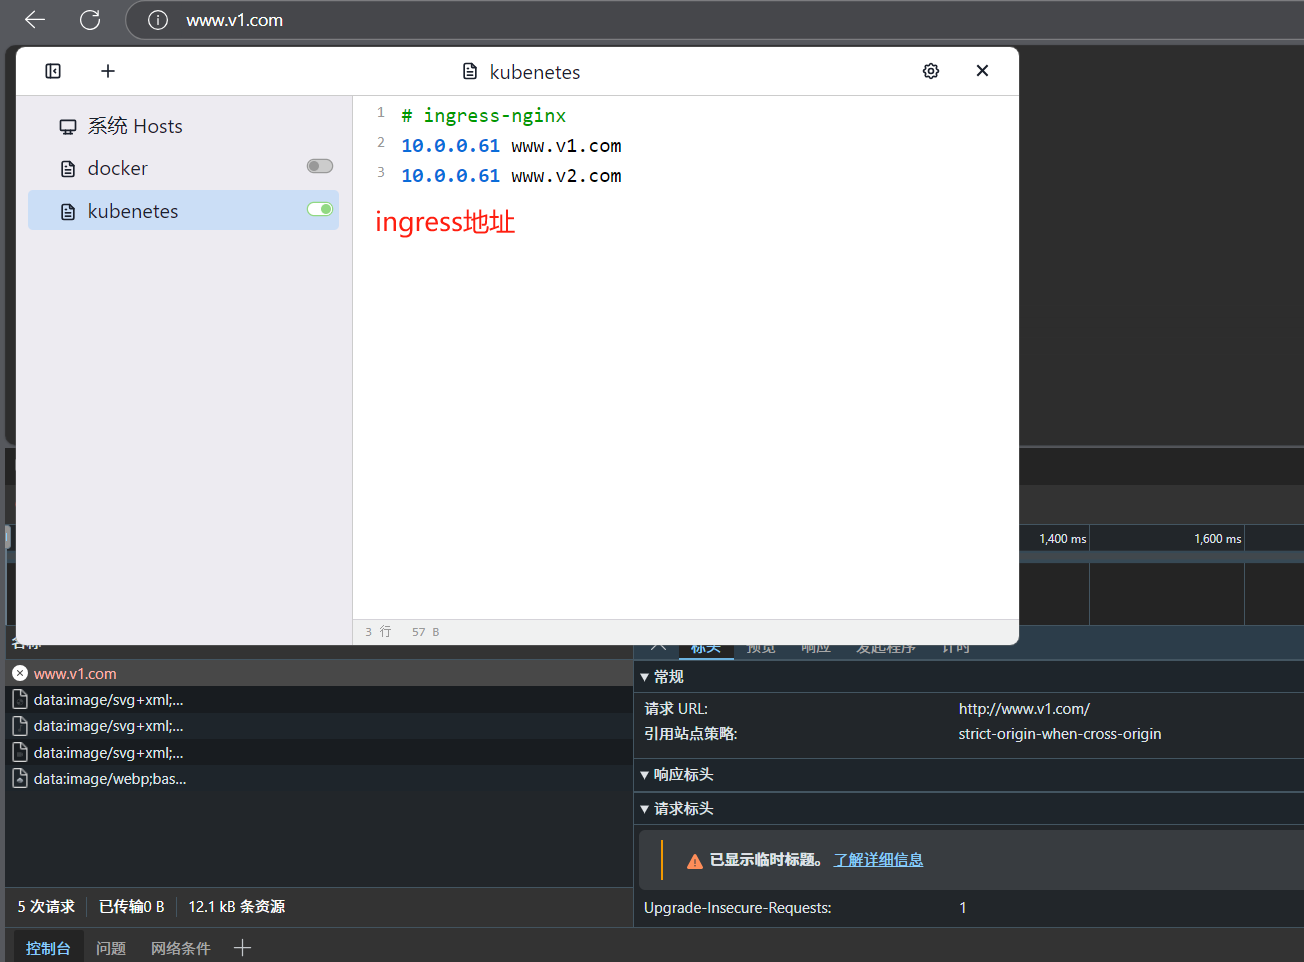Select the docker hosts profile
The height and width of the screenshot is (962, 1304).
(x=184, y=168)
